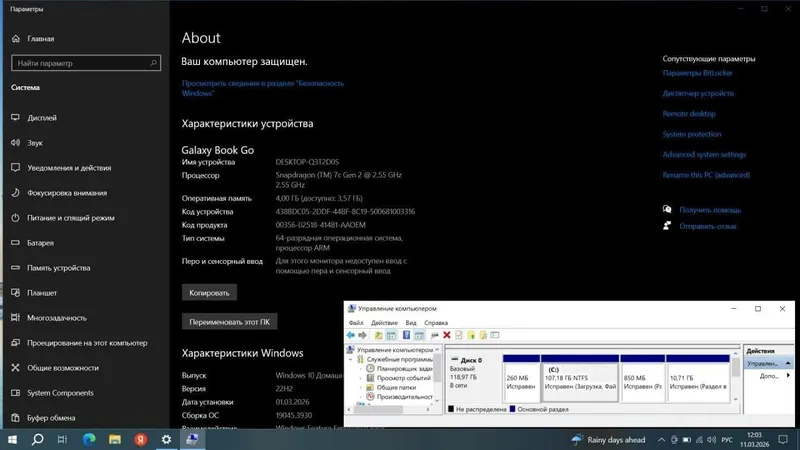Open the Параметры BitLocker link

[x=697, y=73]
